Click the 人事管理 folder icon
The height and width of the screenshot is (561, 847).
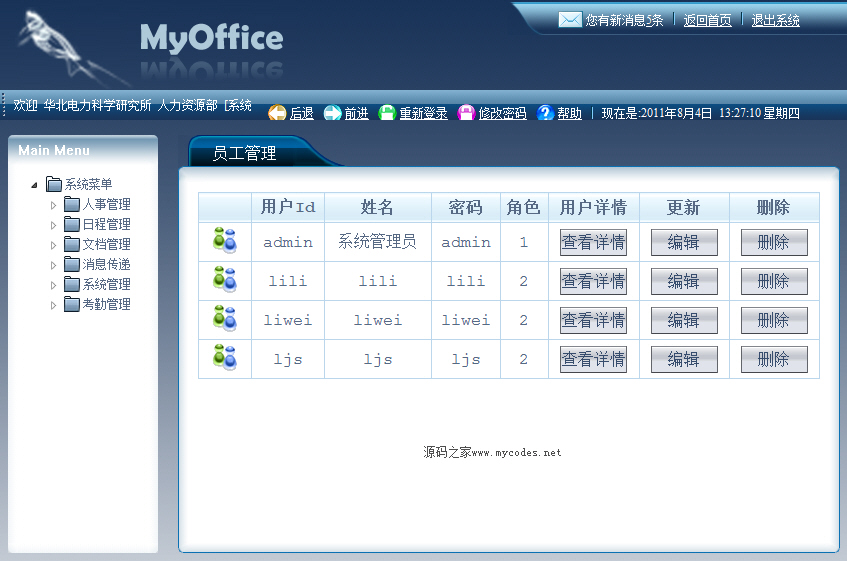pos(72,204)
